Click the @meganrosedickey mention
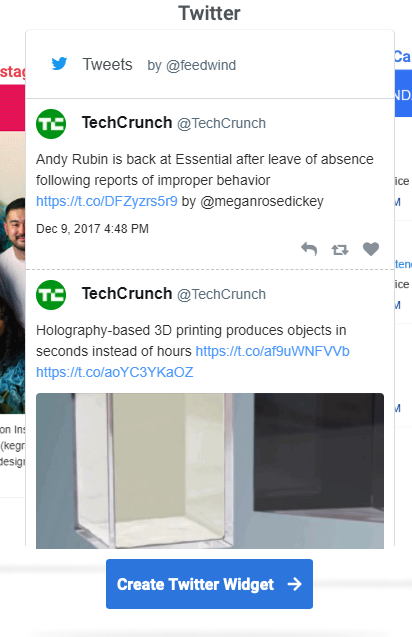The image size is (412, 637). 262,201
